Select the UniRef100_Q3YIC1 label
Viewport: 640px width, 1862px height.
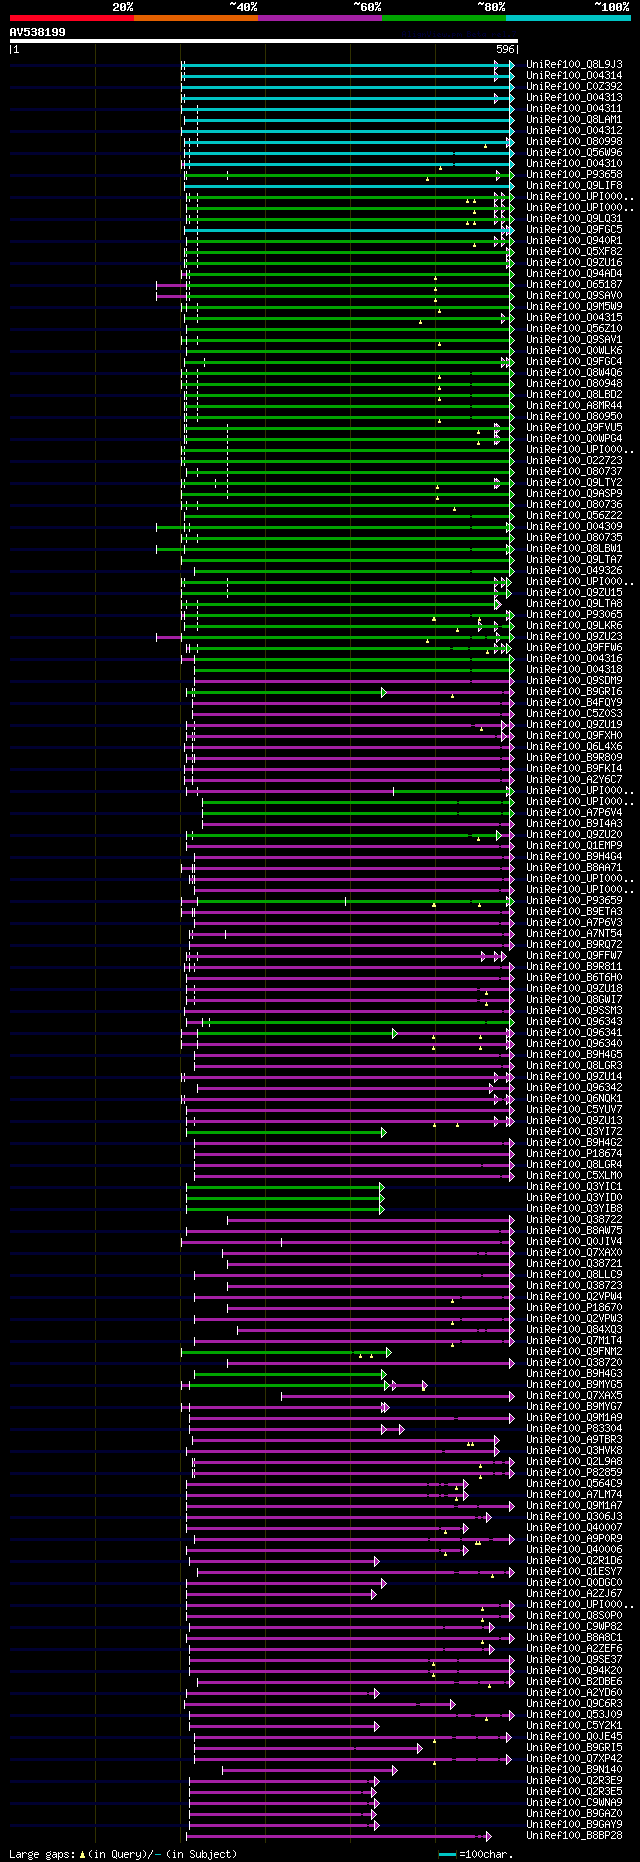click(x=574, y=1186)
